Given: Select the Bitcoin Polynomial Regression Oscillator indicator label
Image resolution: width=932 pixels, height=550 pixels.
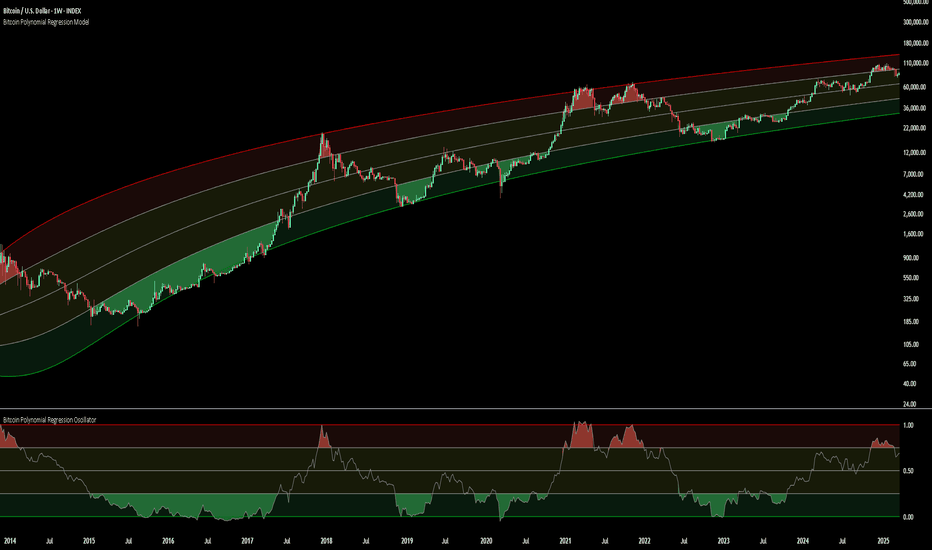Looking at the screenshot, I should click(x=49, y=420).
